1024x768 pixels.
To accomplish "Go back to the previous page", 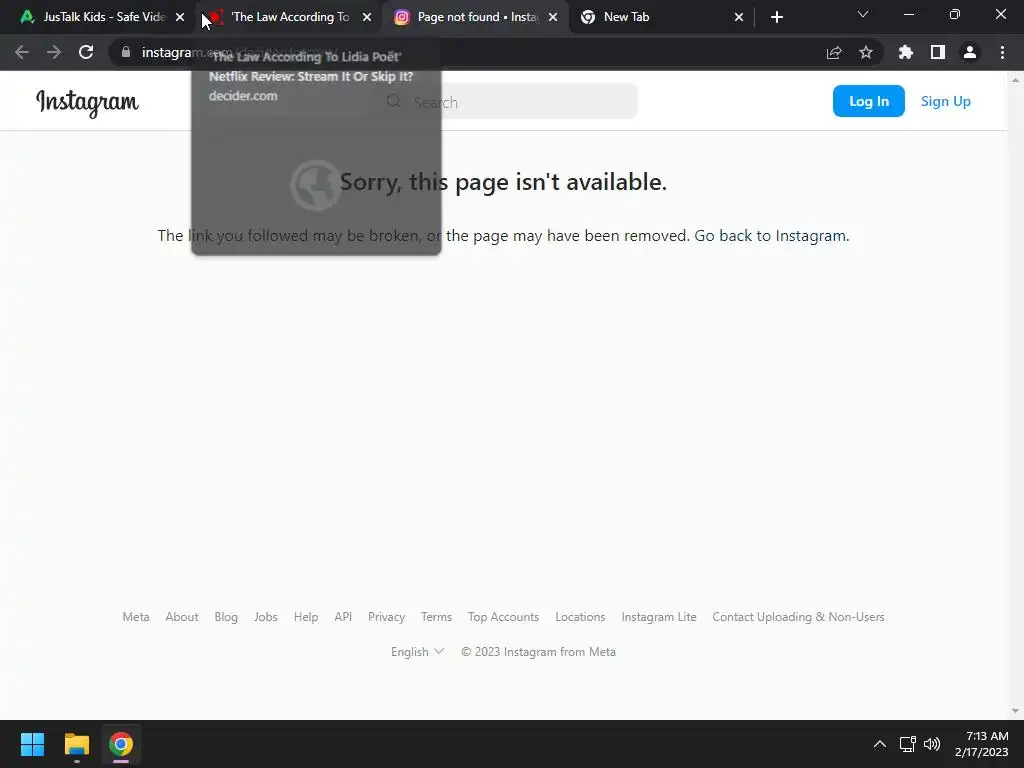I will [22, 52].
